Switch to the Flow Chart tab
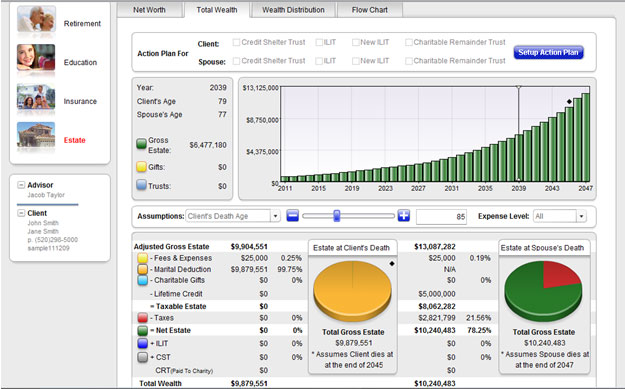Image resolution: width=625 pixels, height=389 pixels. [x=370, y=10]
